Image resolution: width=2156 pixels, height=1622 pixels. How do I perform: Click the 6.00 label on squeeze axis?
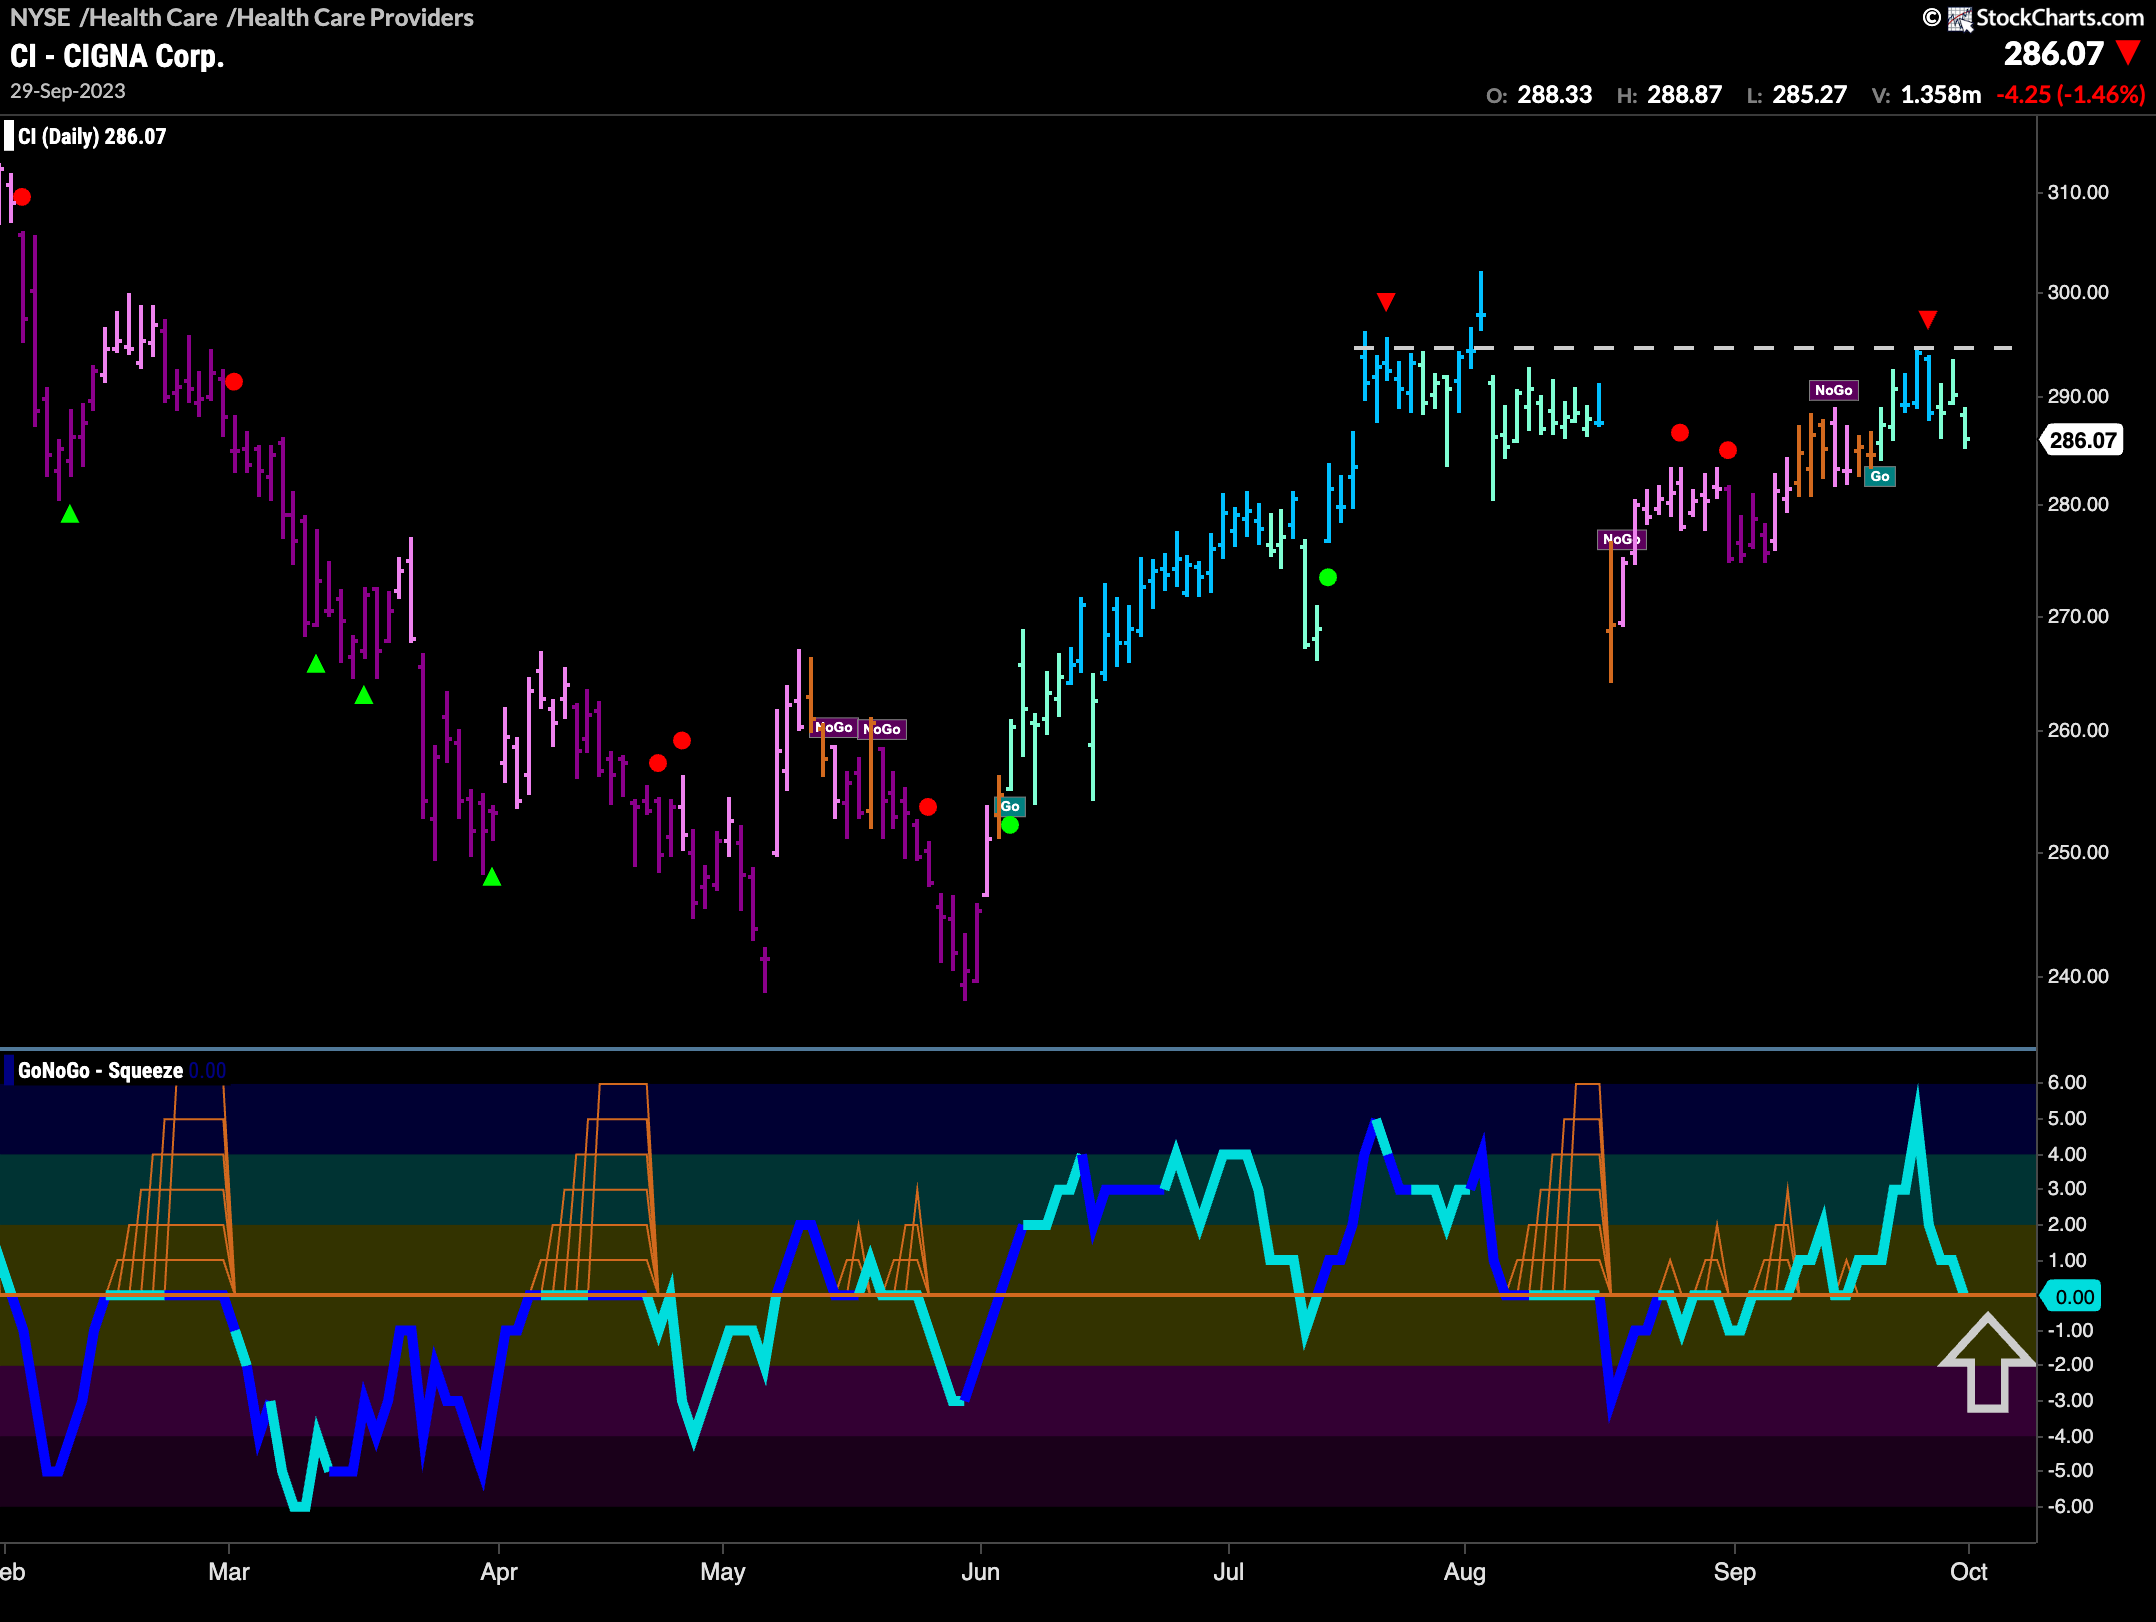coord(2067,1082)
